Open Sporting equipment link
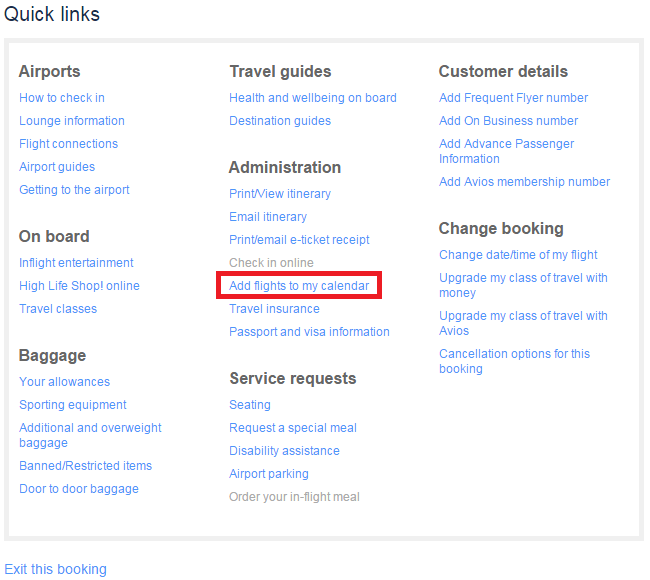This screenshot has width=650, height=580. click(x=73, y=405)
